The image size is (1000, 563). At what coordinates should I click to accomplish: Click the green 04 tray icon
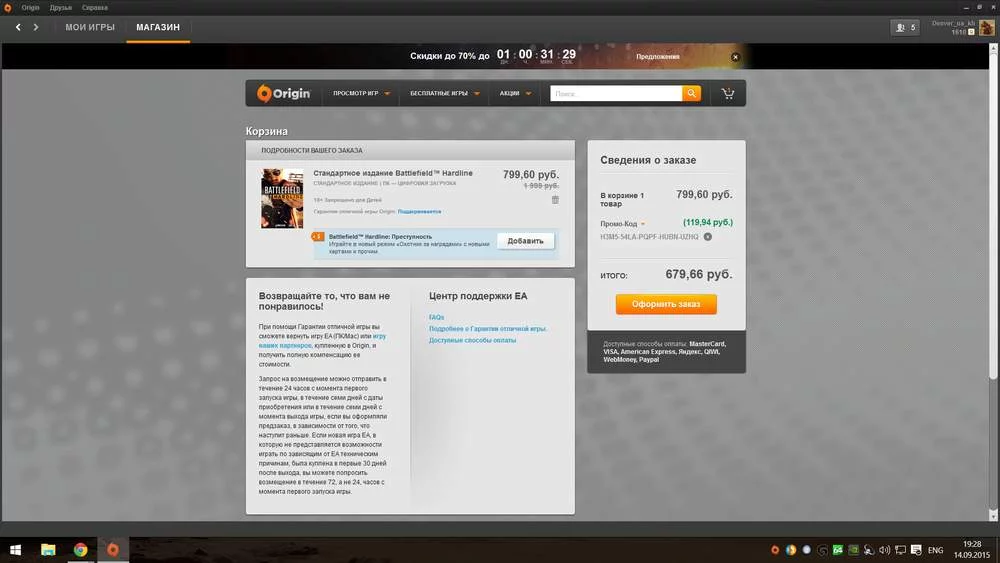point(837,550)
